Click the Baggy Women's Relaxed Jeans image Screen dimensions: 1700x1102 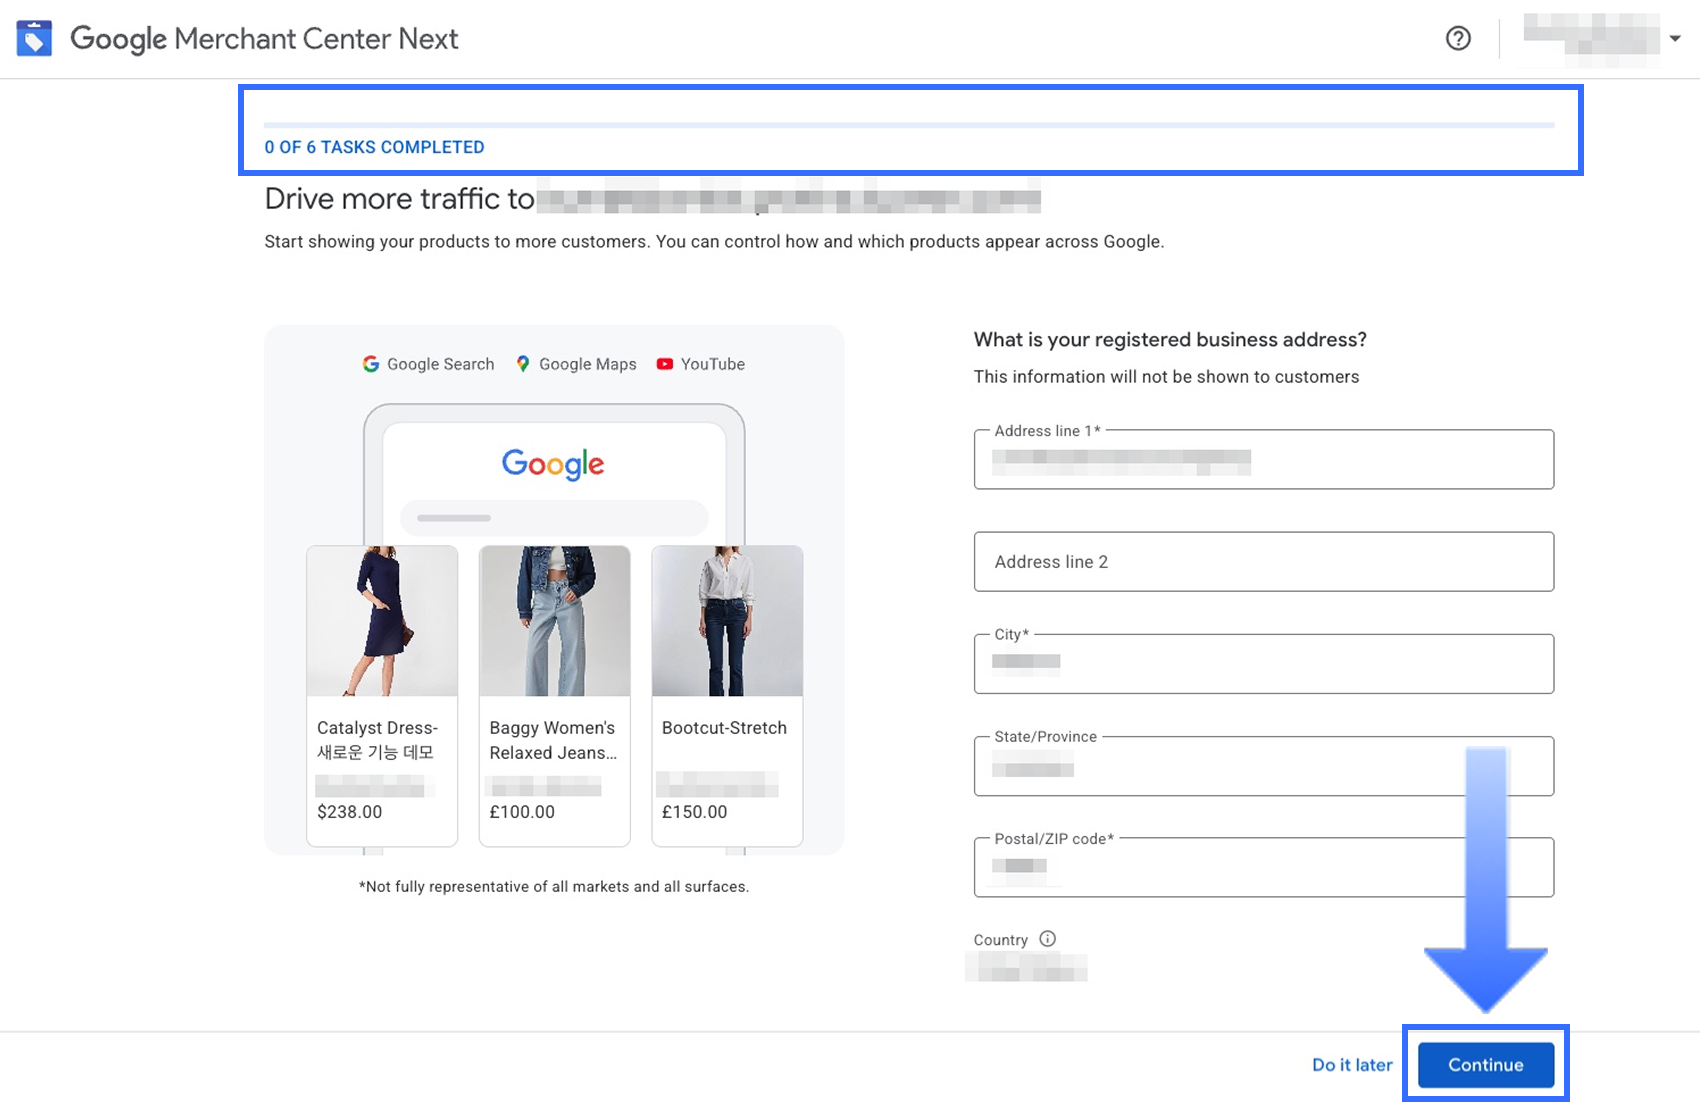555,621
